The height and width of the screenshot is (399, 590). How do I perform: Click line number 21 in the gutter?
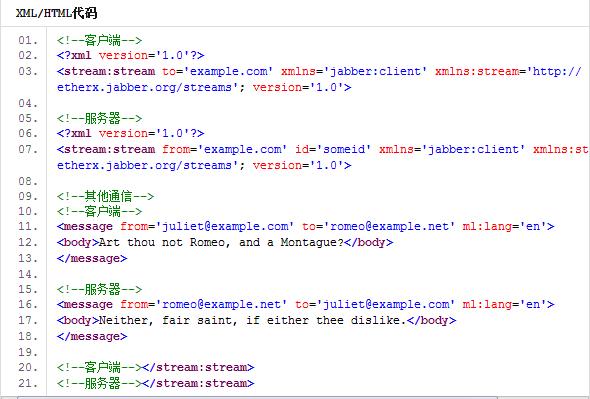coord(28,383)
